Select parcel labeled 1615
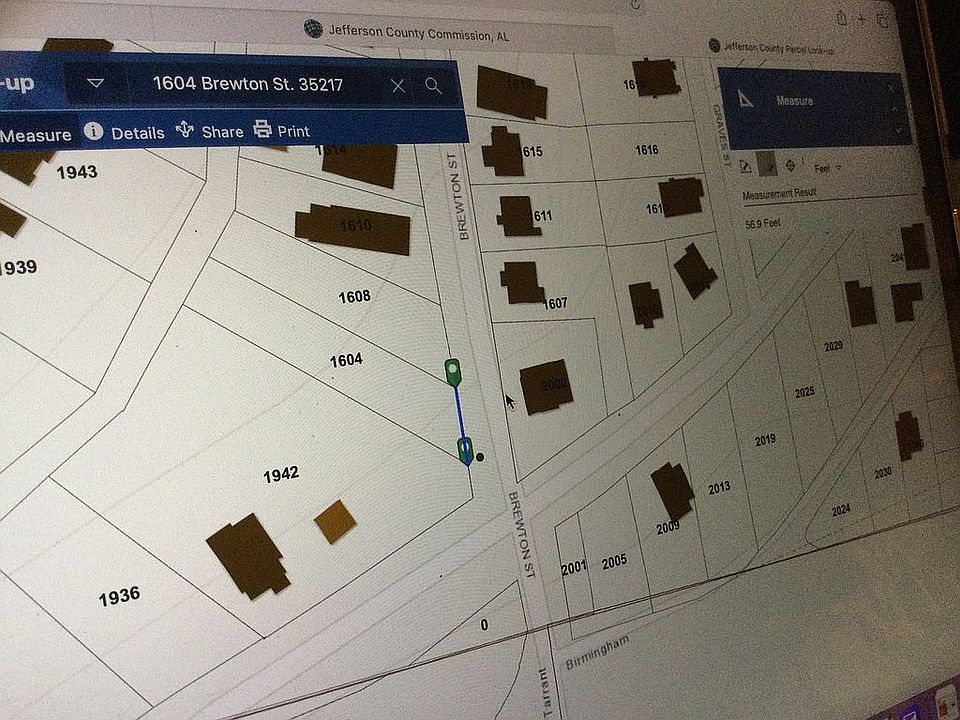 531,151
